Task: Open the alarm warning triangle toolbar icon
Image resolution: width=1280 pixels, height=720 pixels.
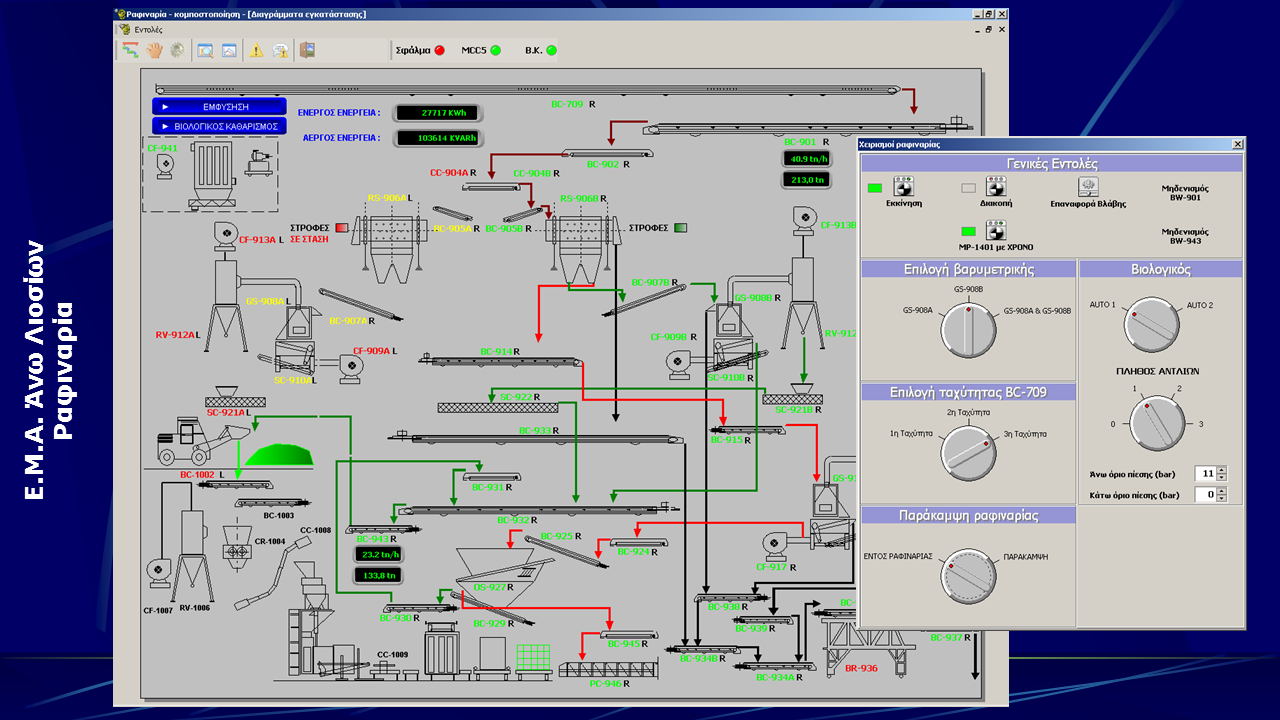Action: click(x=257, y=50)
